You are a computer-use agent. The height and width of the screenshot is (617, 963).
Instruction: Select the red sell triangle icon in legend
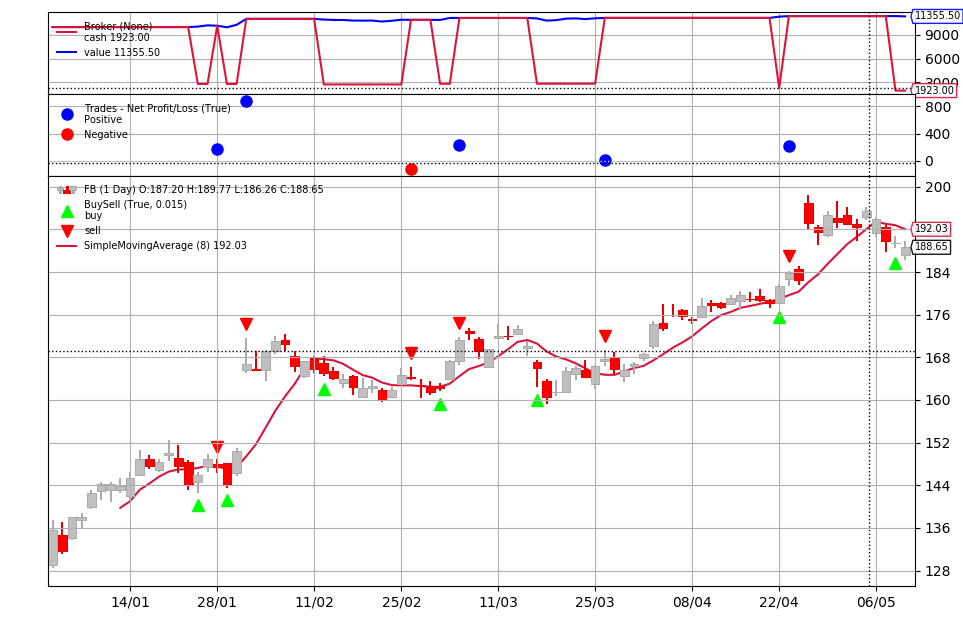pos(66,231)
